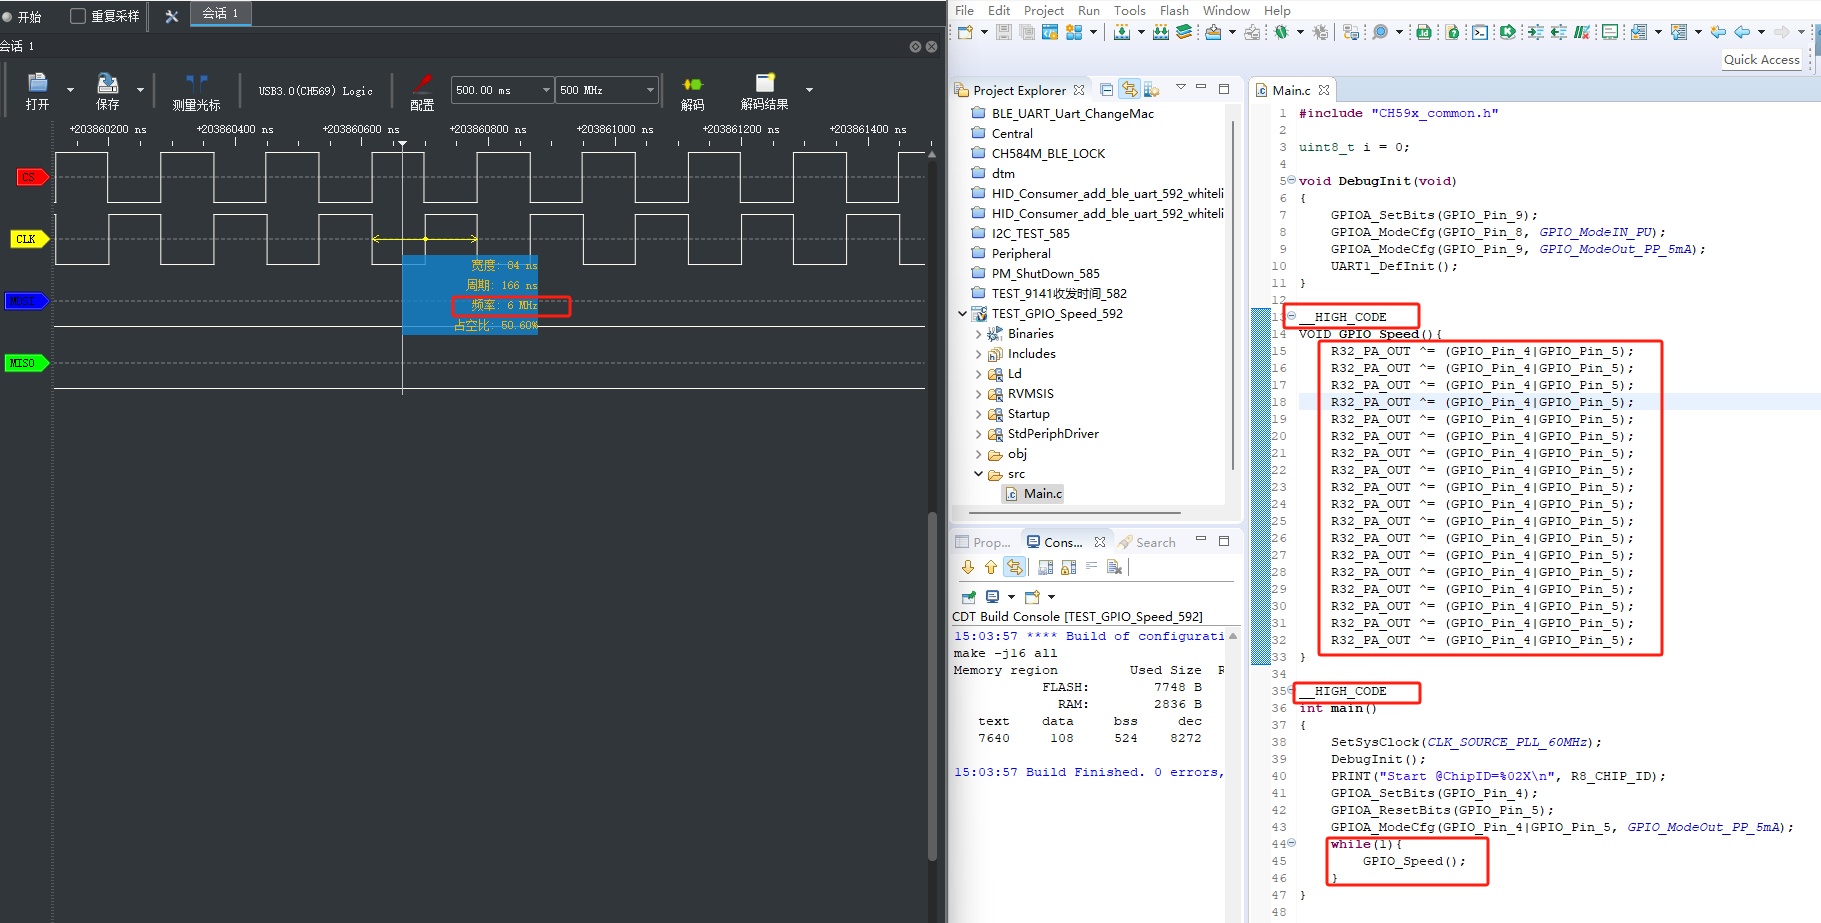Toggle the Pin Console icon

point(968,597)
